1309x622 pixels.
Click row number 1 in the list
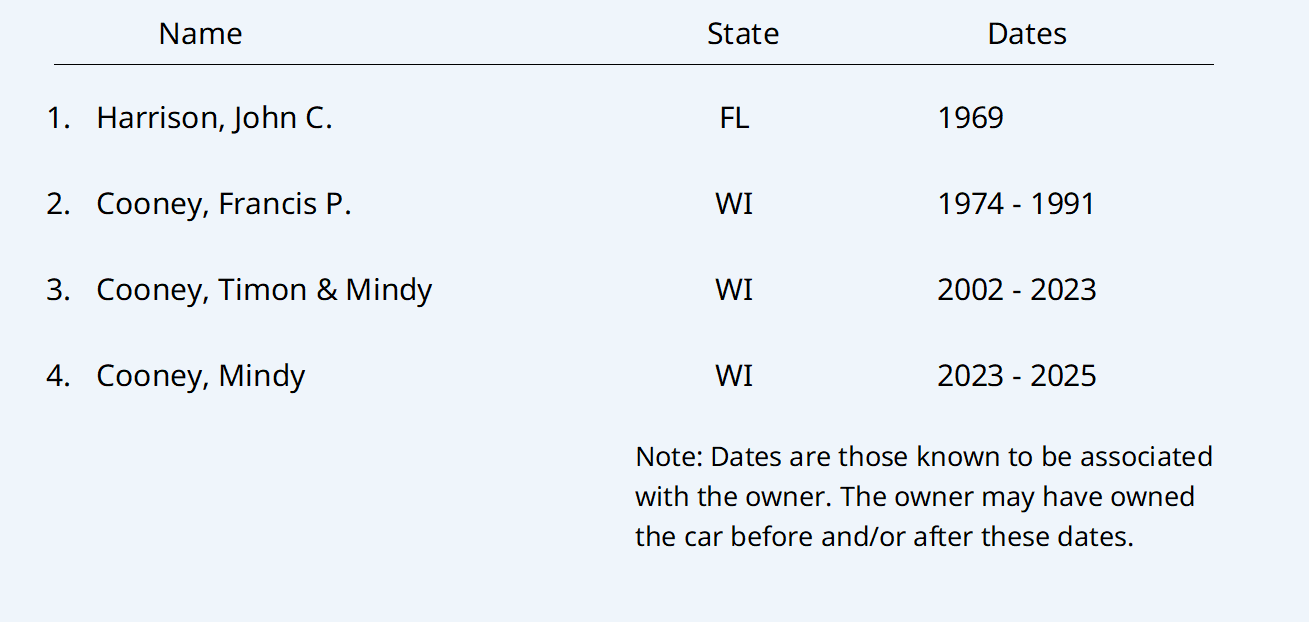58,118
